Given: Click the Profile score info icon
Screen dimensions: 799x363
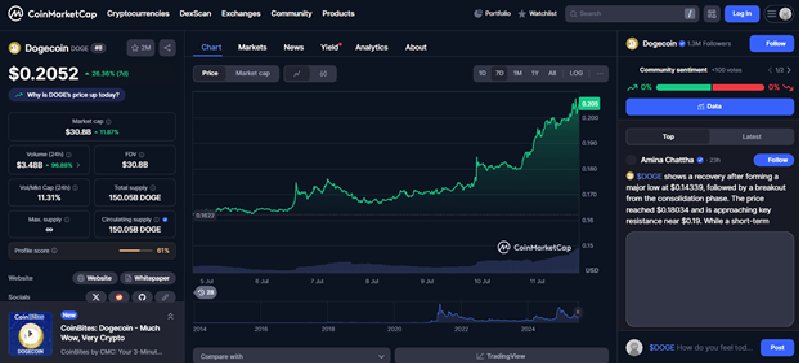Looking at the screenshot, I should coord(55,251).
